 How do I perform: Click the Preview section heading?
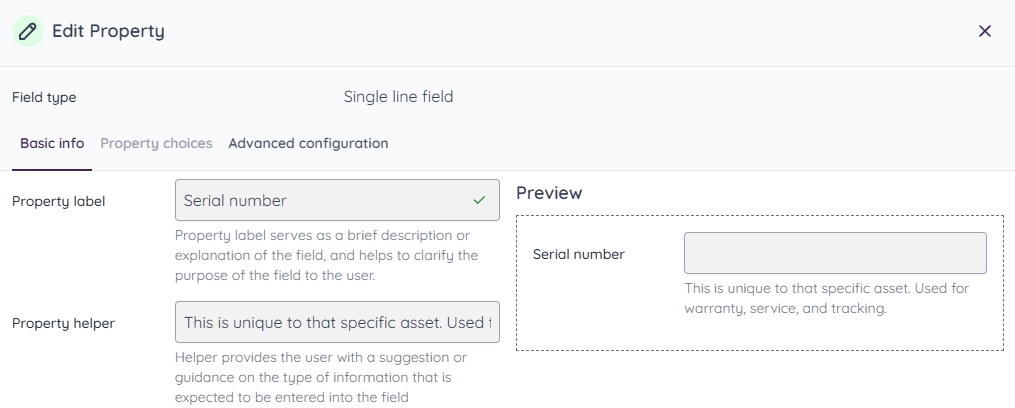549,192
